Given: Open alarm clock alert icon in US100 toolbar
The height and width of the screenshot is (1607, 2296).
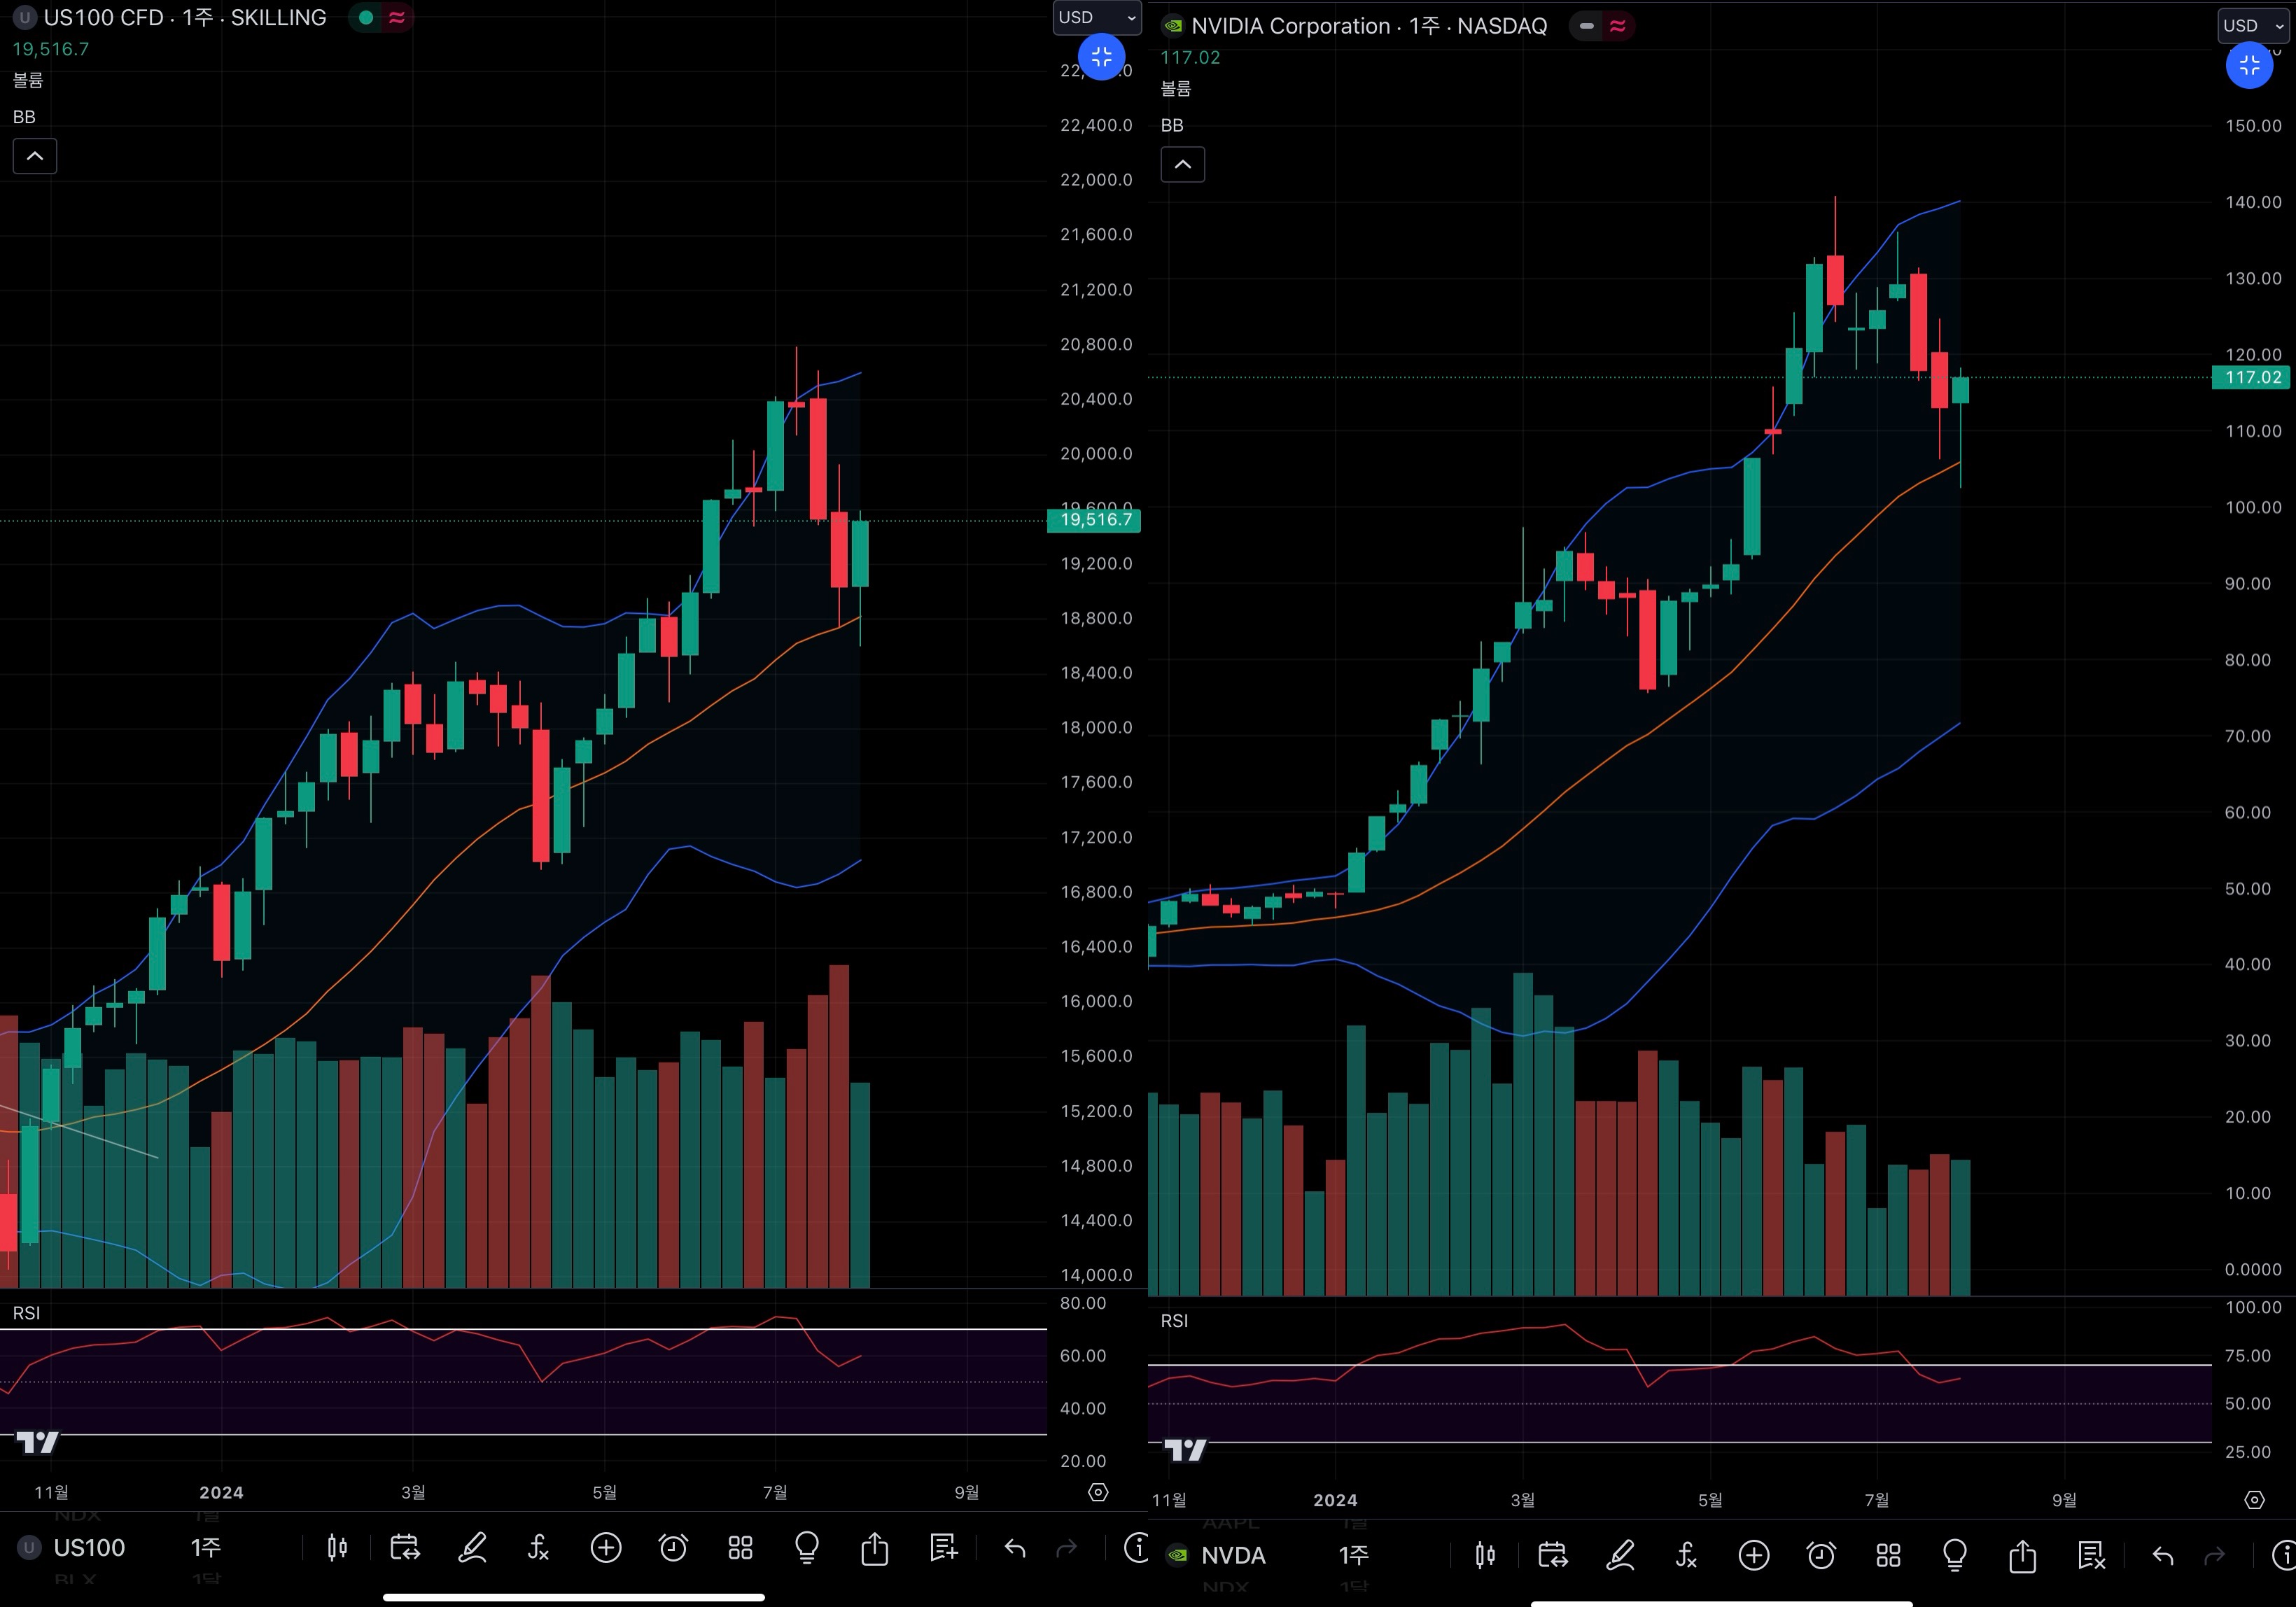Looking at the screenshot, I should 673,1548.
